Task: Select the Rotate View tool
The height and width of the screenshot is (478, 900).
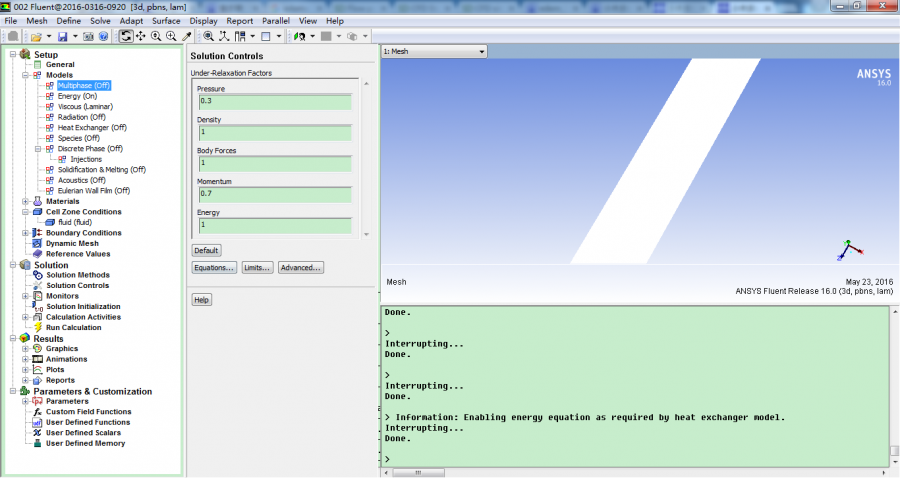Action: pos(126,36)
